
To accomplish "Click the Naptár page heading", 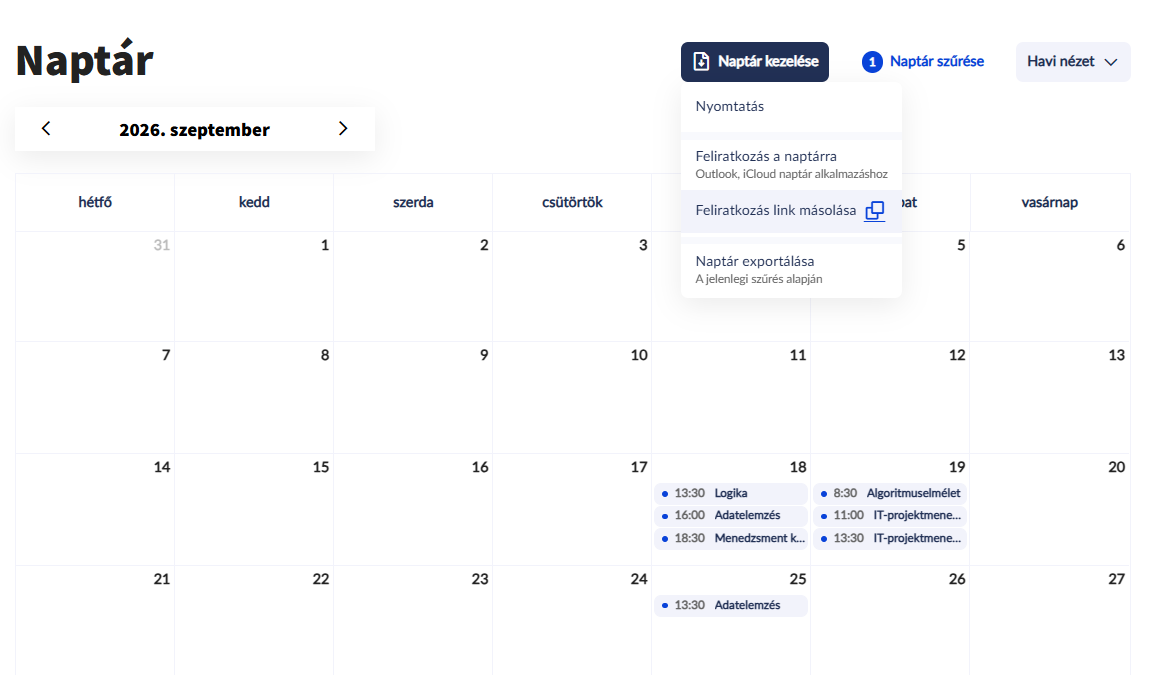I will 85,60.
